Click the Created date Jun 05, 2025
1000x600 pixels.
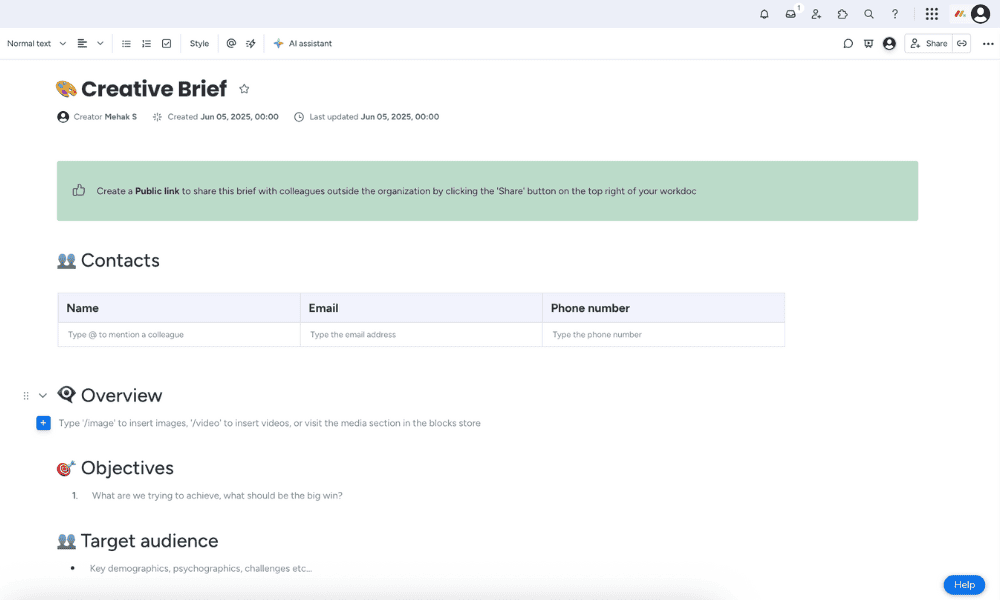point(216,117)
